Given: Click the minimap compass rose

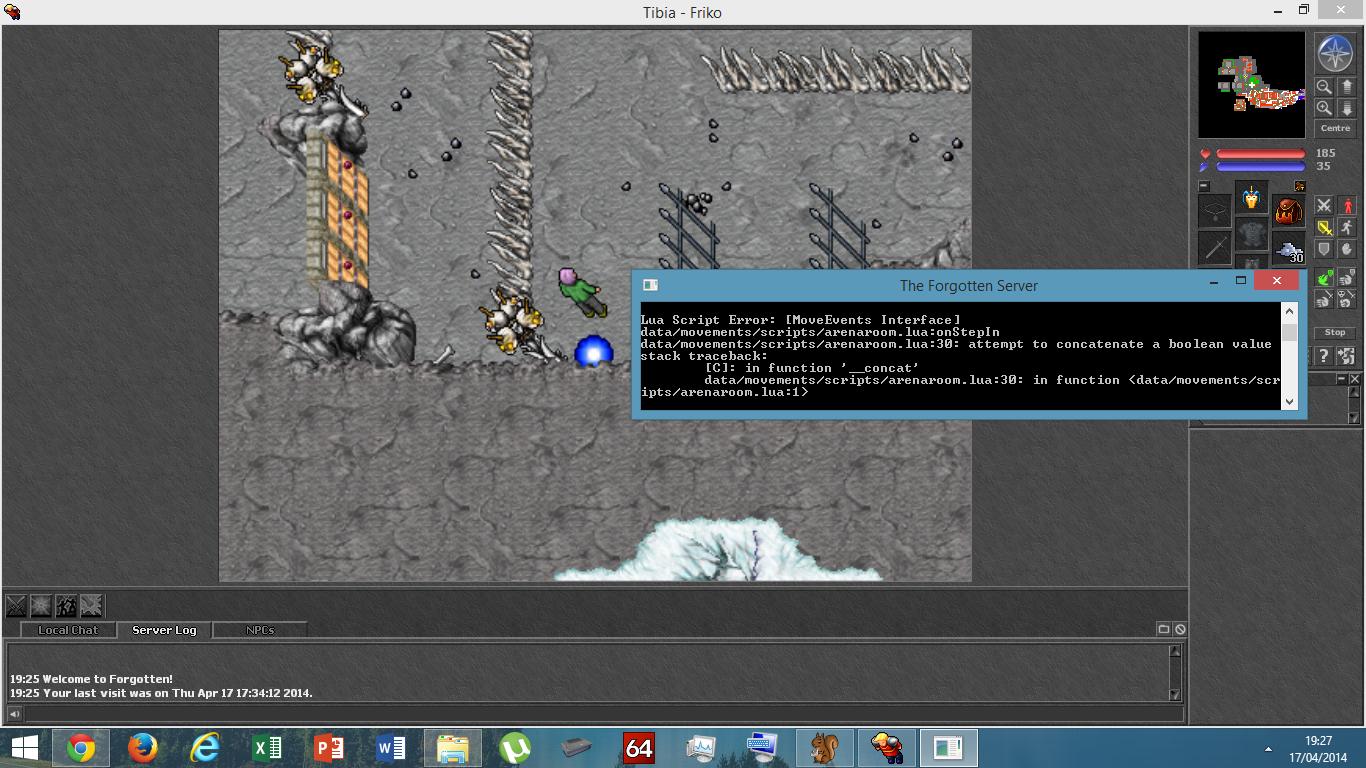Looking at the screenshot, I should click(x=1336, y=53).
